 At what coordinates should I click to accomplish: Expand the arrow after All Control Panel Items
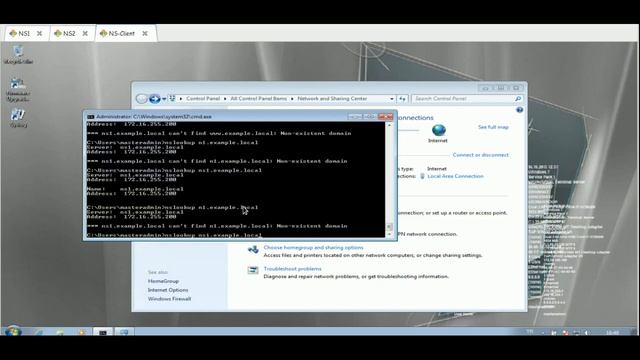(x=292, y=99)
